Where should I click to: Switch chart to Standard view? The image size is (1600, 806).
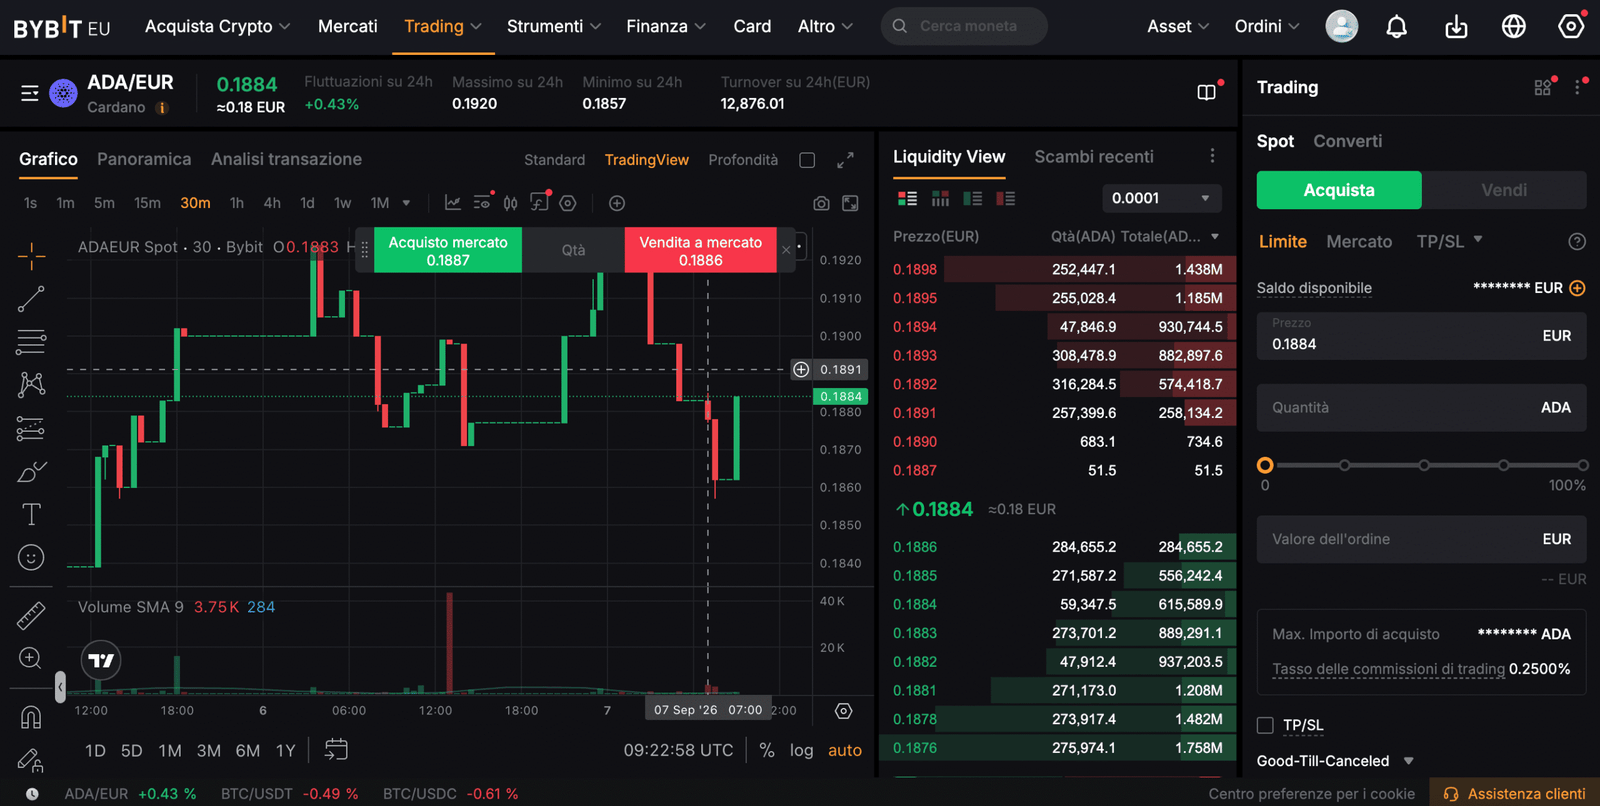(x=555, y=160)
